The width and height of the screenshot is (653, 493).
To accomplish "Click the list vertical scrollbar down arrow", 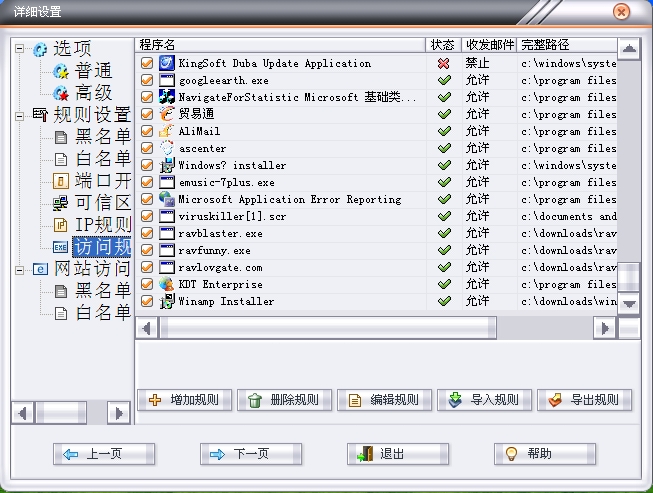I will click(629, 304).
